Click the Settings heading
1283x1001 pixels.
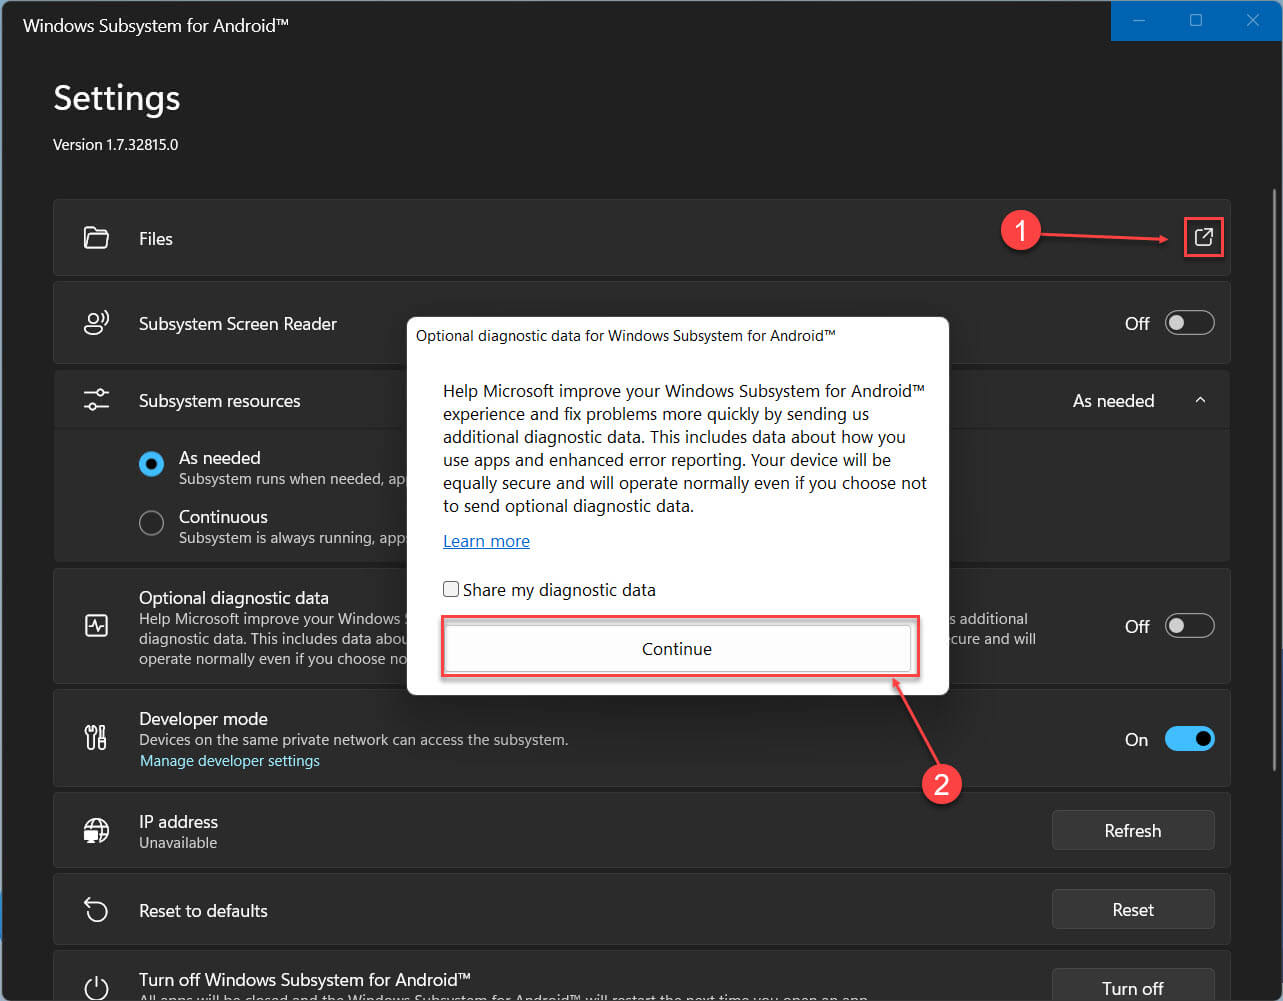click(x=117, y=98)
